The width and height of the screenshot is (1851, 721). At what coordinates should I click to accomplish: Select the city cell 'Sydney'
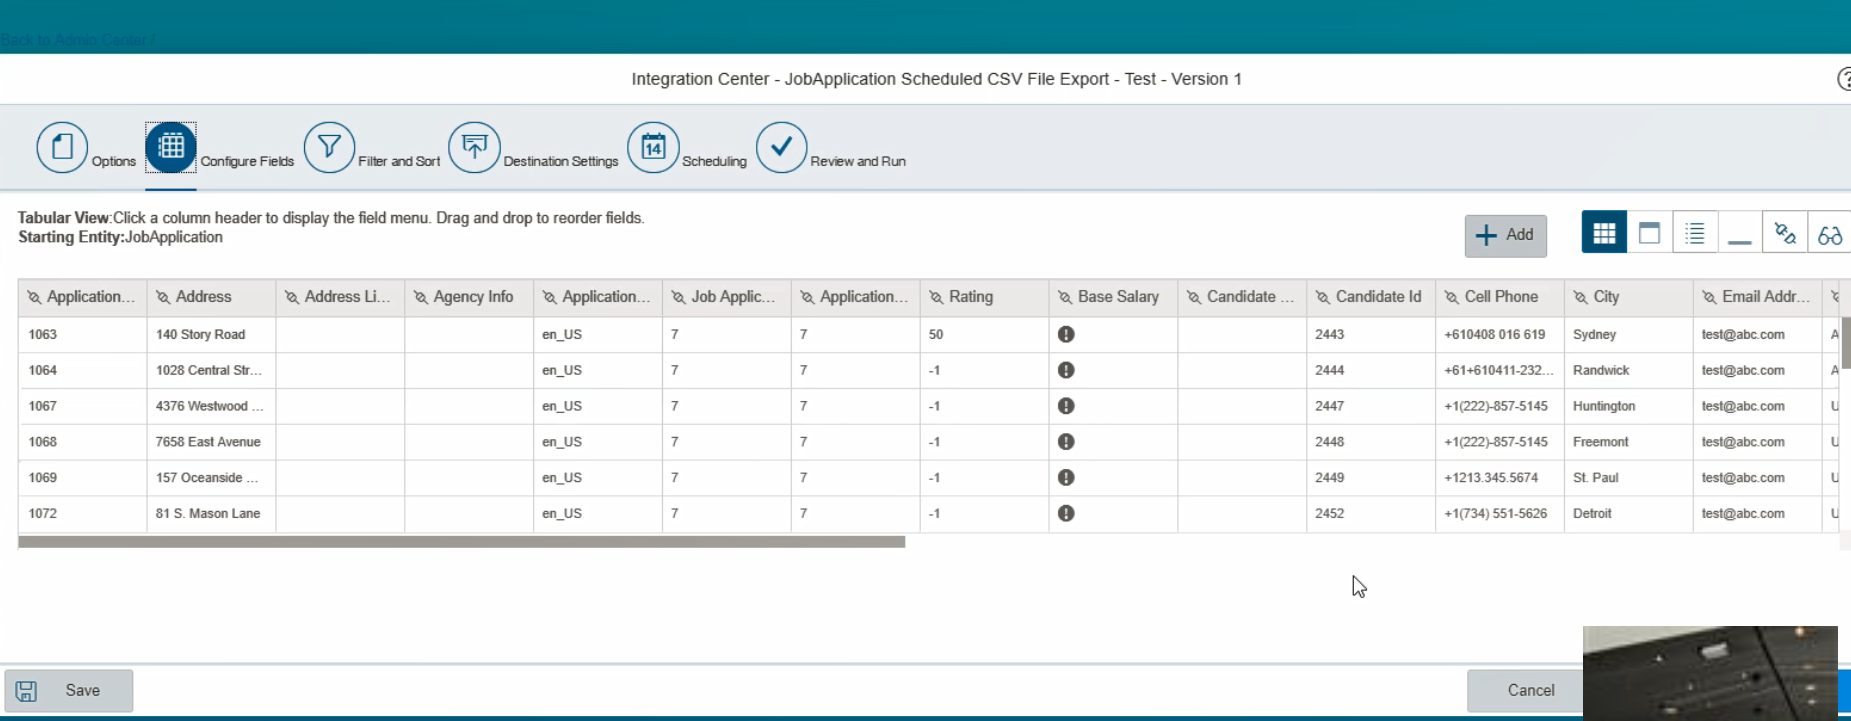pyautogui.click(x=1630, y=334)
